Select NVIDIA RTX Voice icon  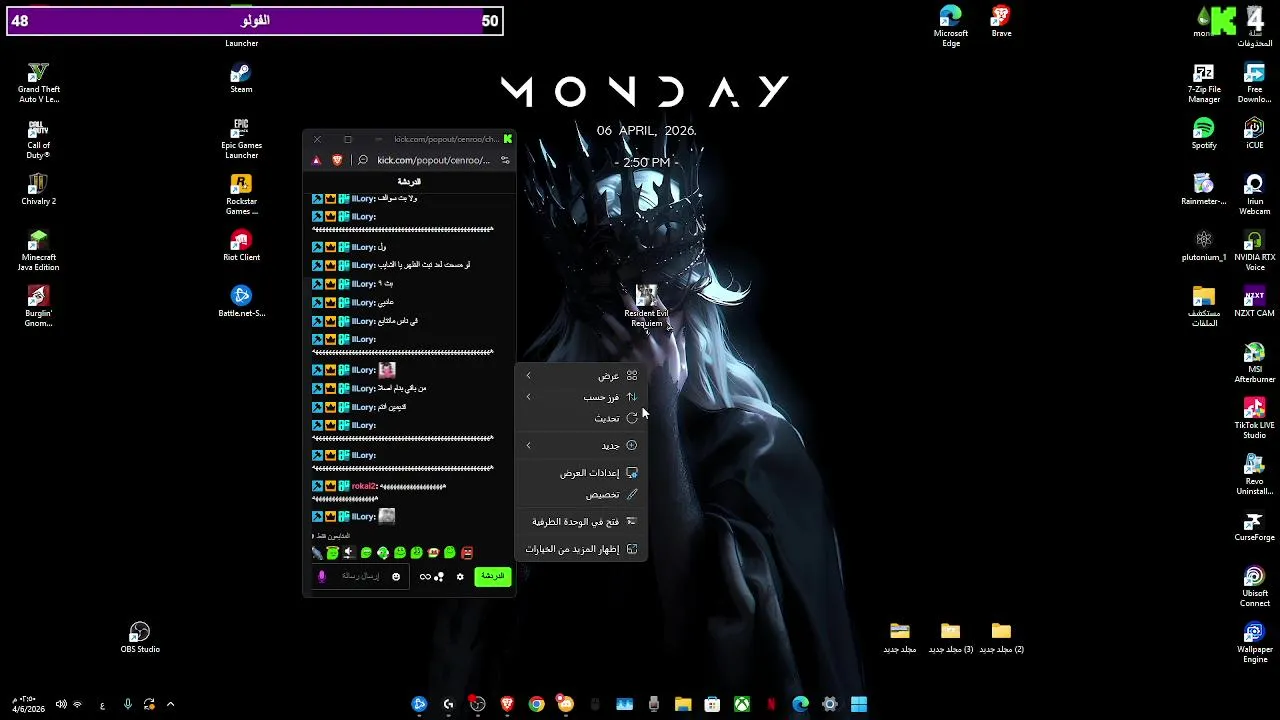tap(1254, 251)
